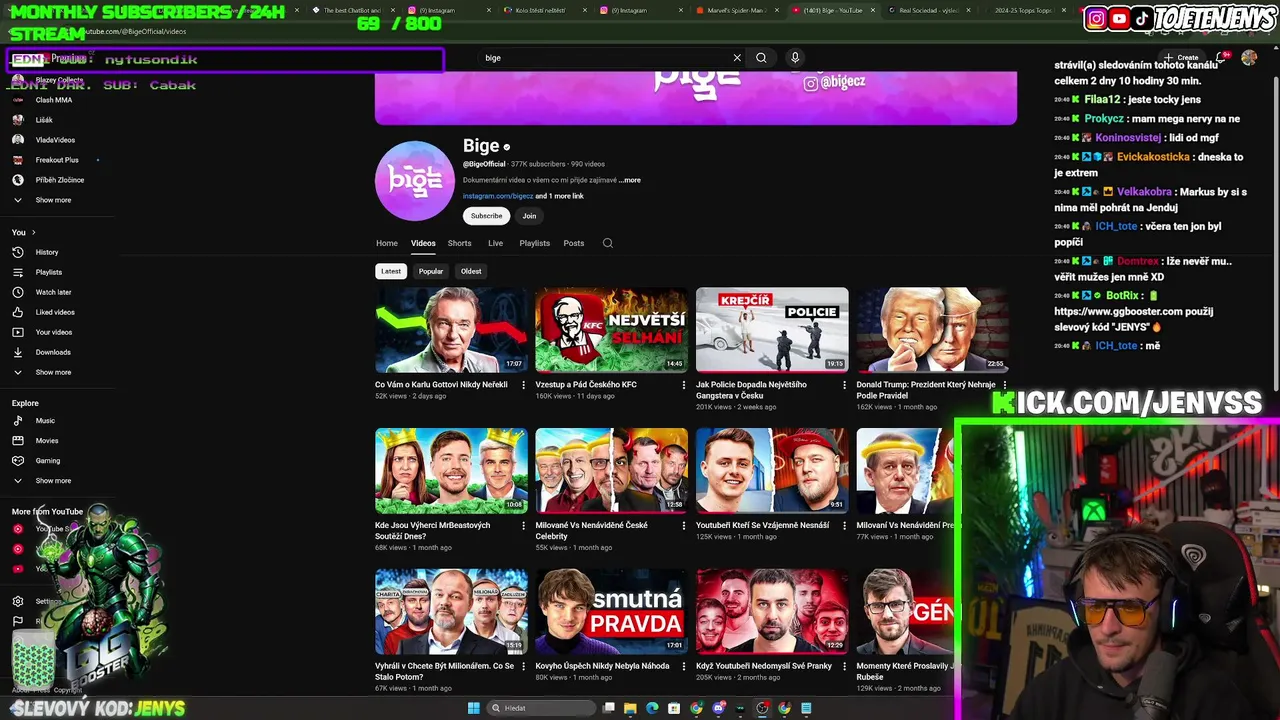Subscribe to the Bige channel
1280x720 pixels.
click(486, 216)
